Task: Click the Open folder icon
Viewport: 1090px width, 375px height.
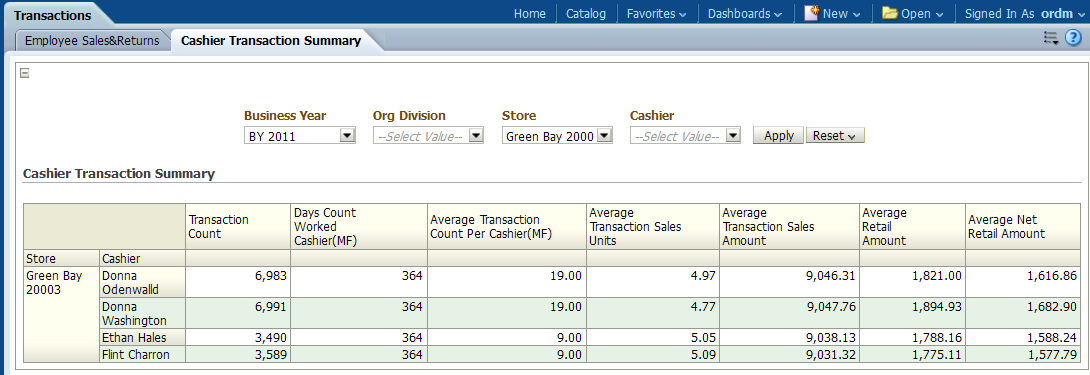Action: (890, 13)
